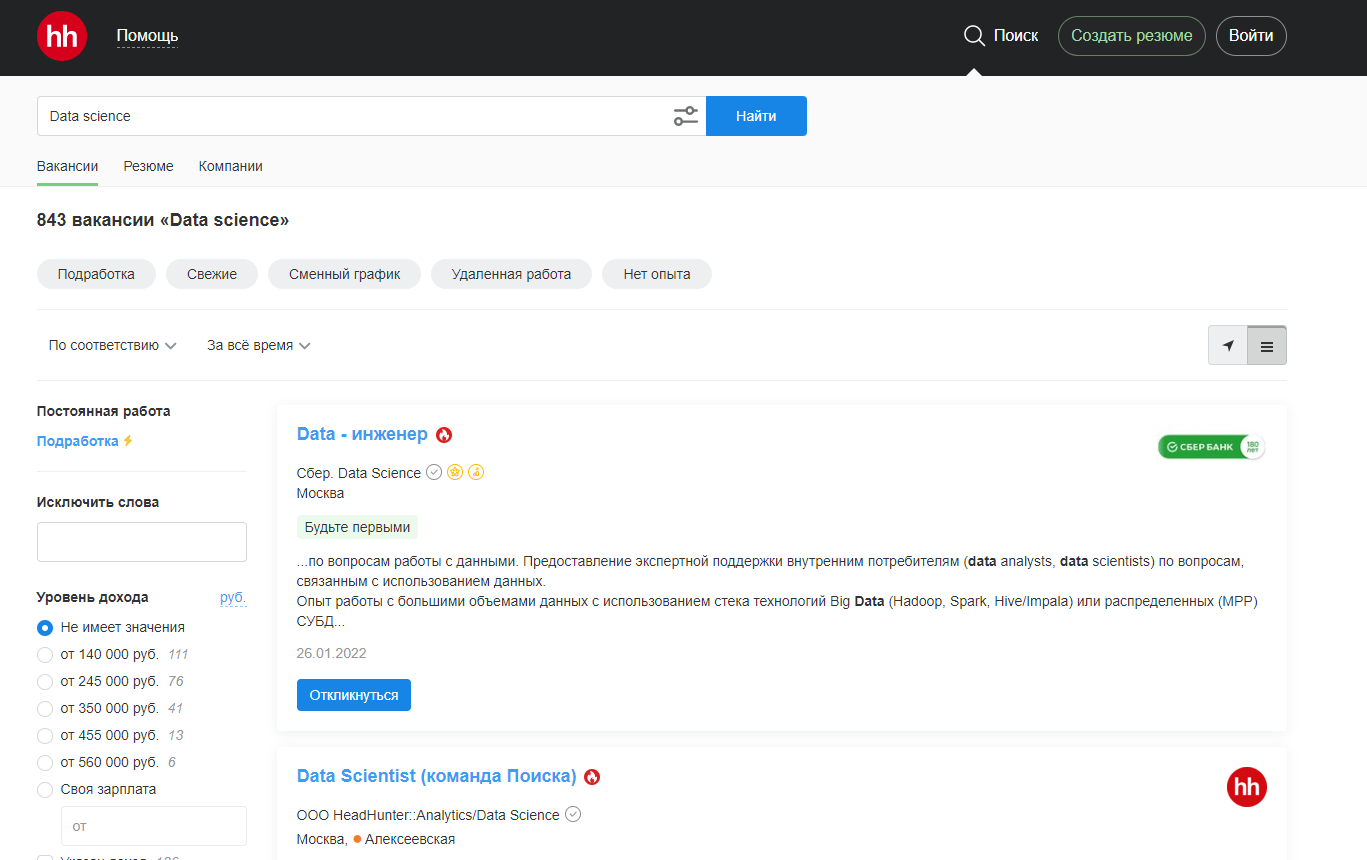
Task: Select income from 140 000 руб.
Action: click(x=45, y=655)
